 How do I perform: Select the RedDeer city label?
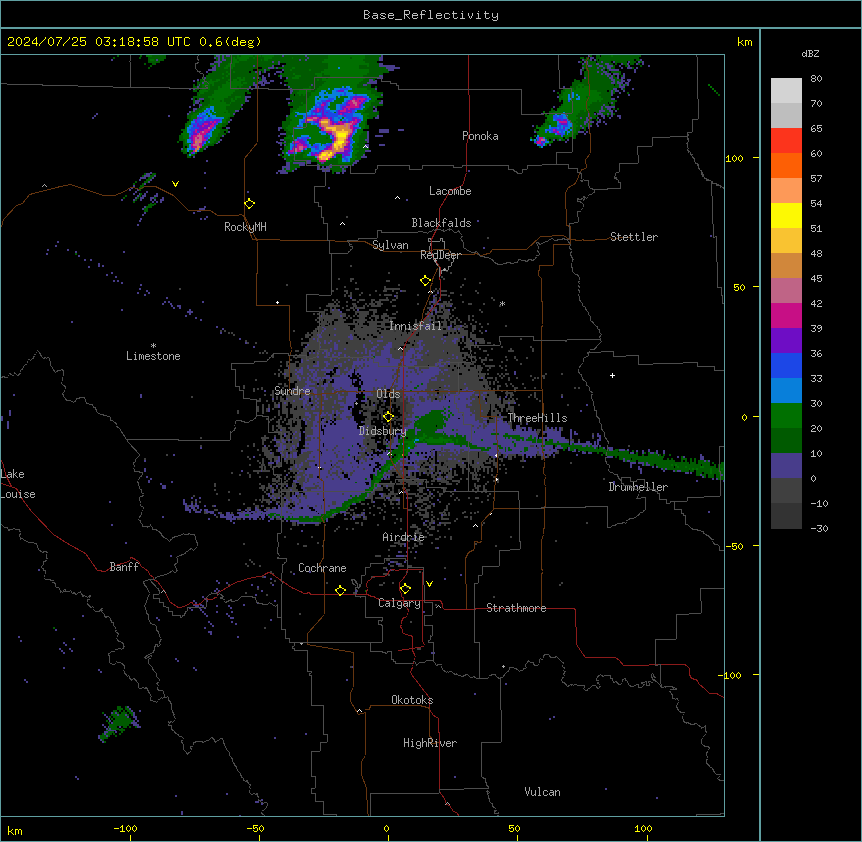point(440,255)
